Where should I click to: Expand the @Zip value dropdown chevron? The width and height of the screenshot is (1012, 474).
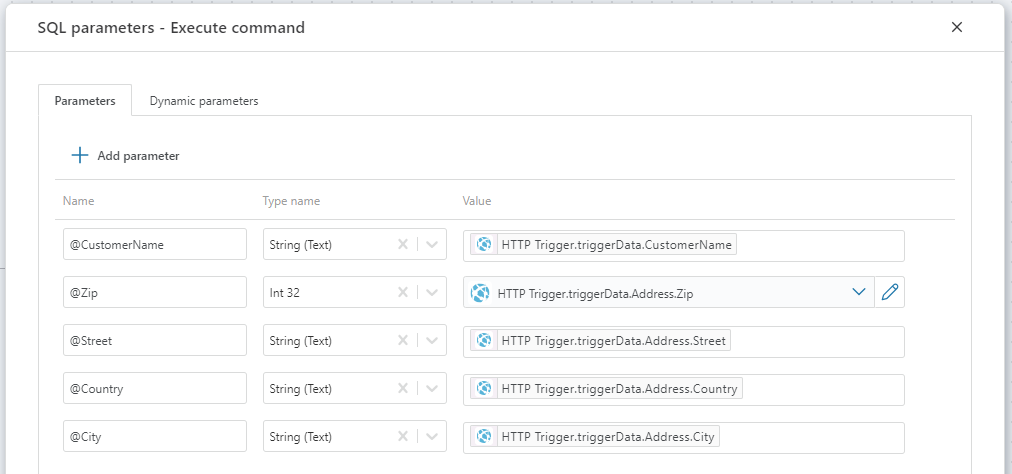pyautogui.click(x=858, y=292)
